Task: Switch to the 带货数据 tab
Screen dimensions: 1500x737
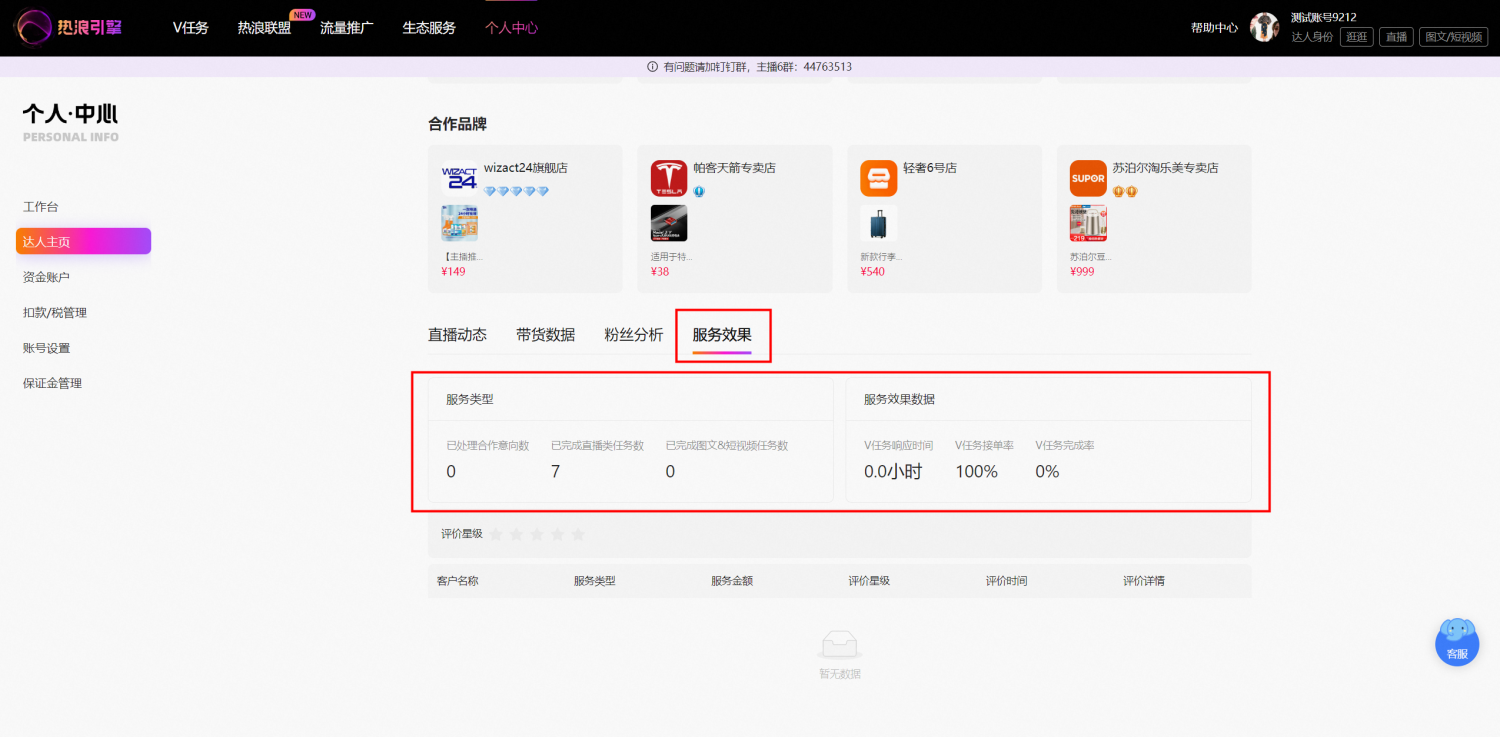Action: tap(545, 335)
